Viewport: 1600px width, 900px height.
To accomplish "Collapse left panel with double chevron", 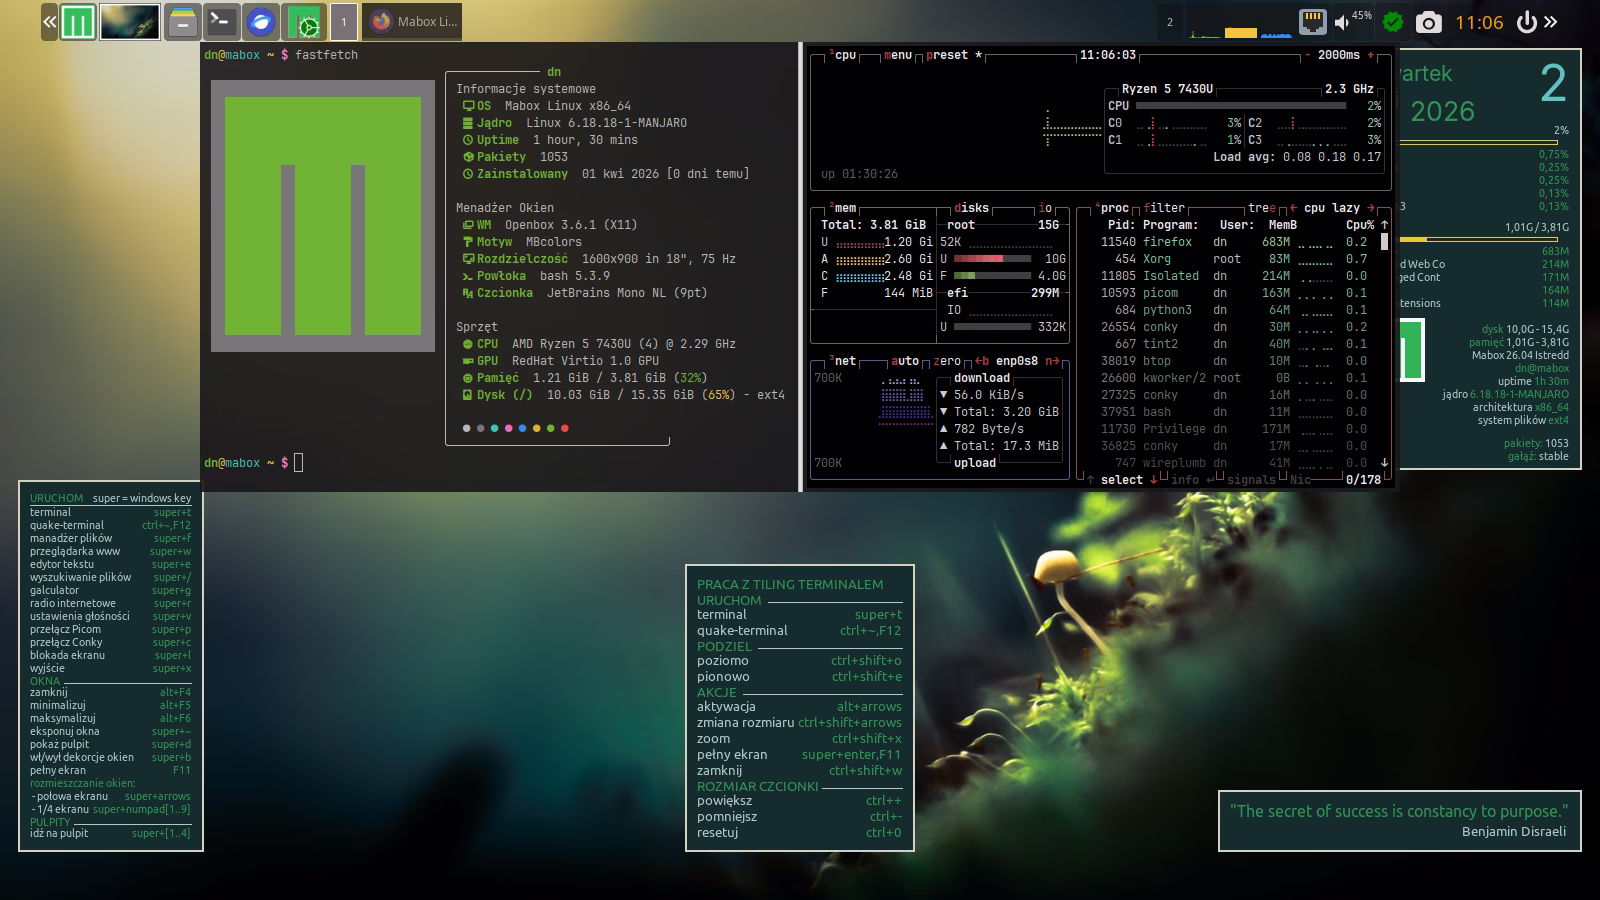I will (x=49, y=22).
